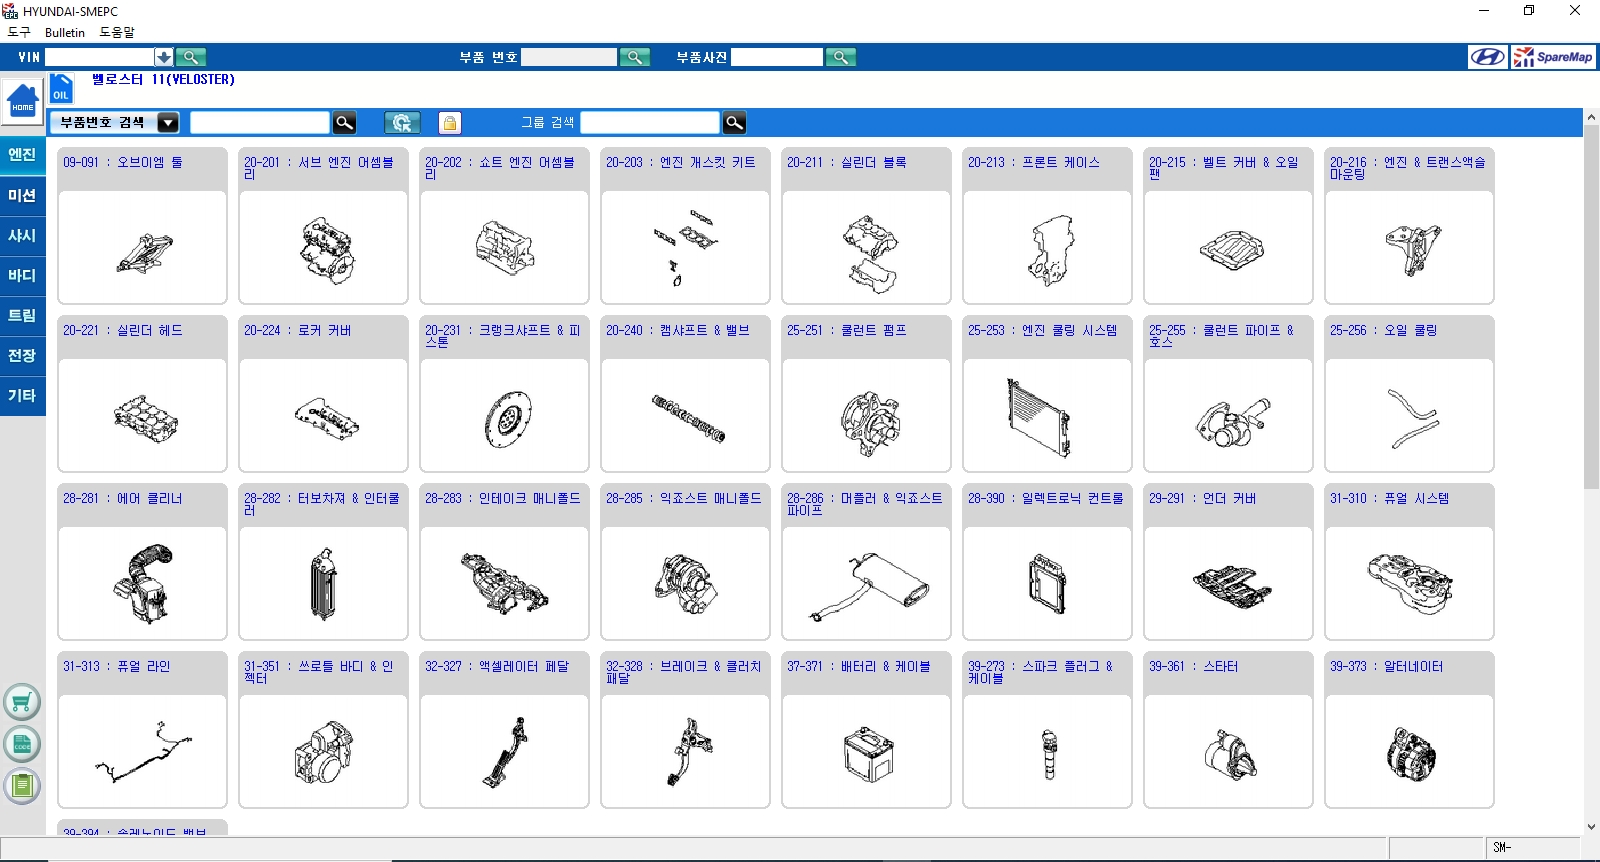Open the green clipboard notes icon

[x=22, y=786]
